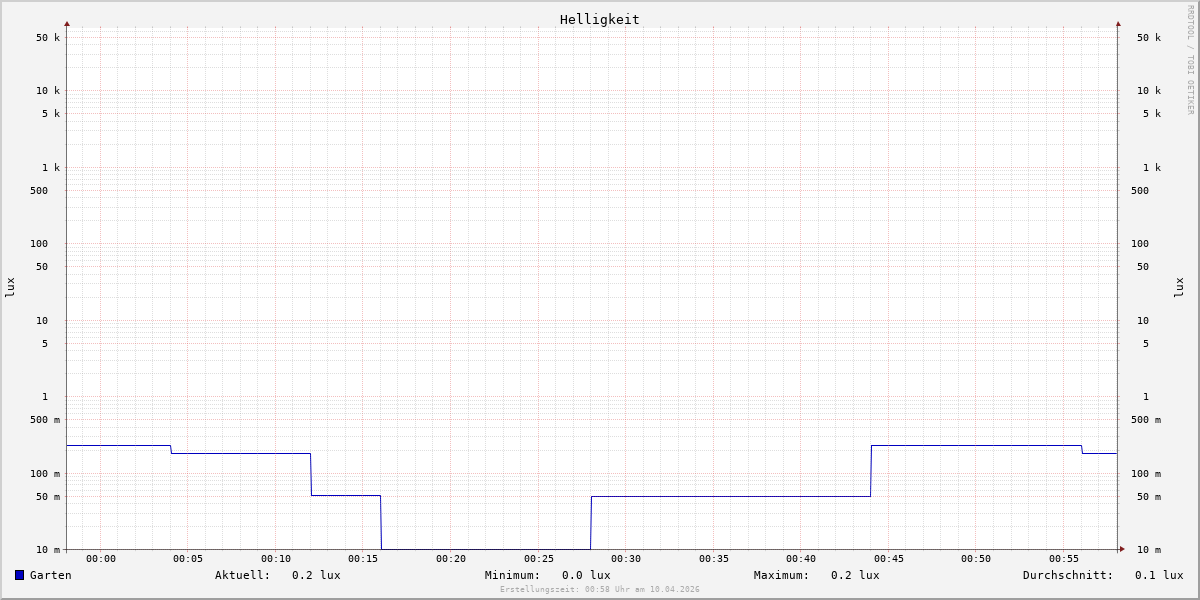Click the "00:25" time axis label
Viewport: 1200px width, 600px height.
pyautogui.click(x=539, y=559)
